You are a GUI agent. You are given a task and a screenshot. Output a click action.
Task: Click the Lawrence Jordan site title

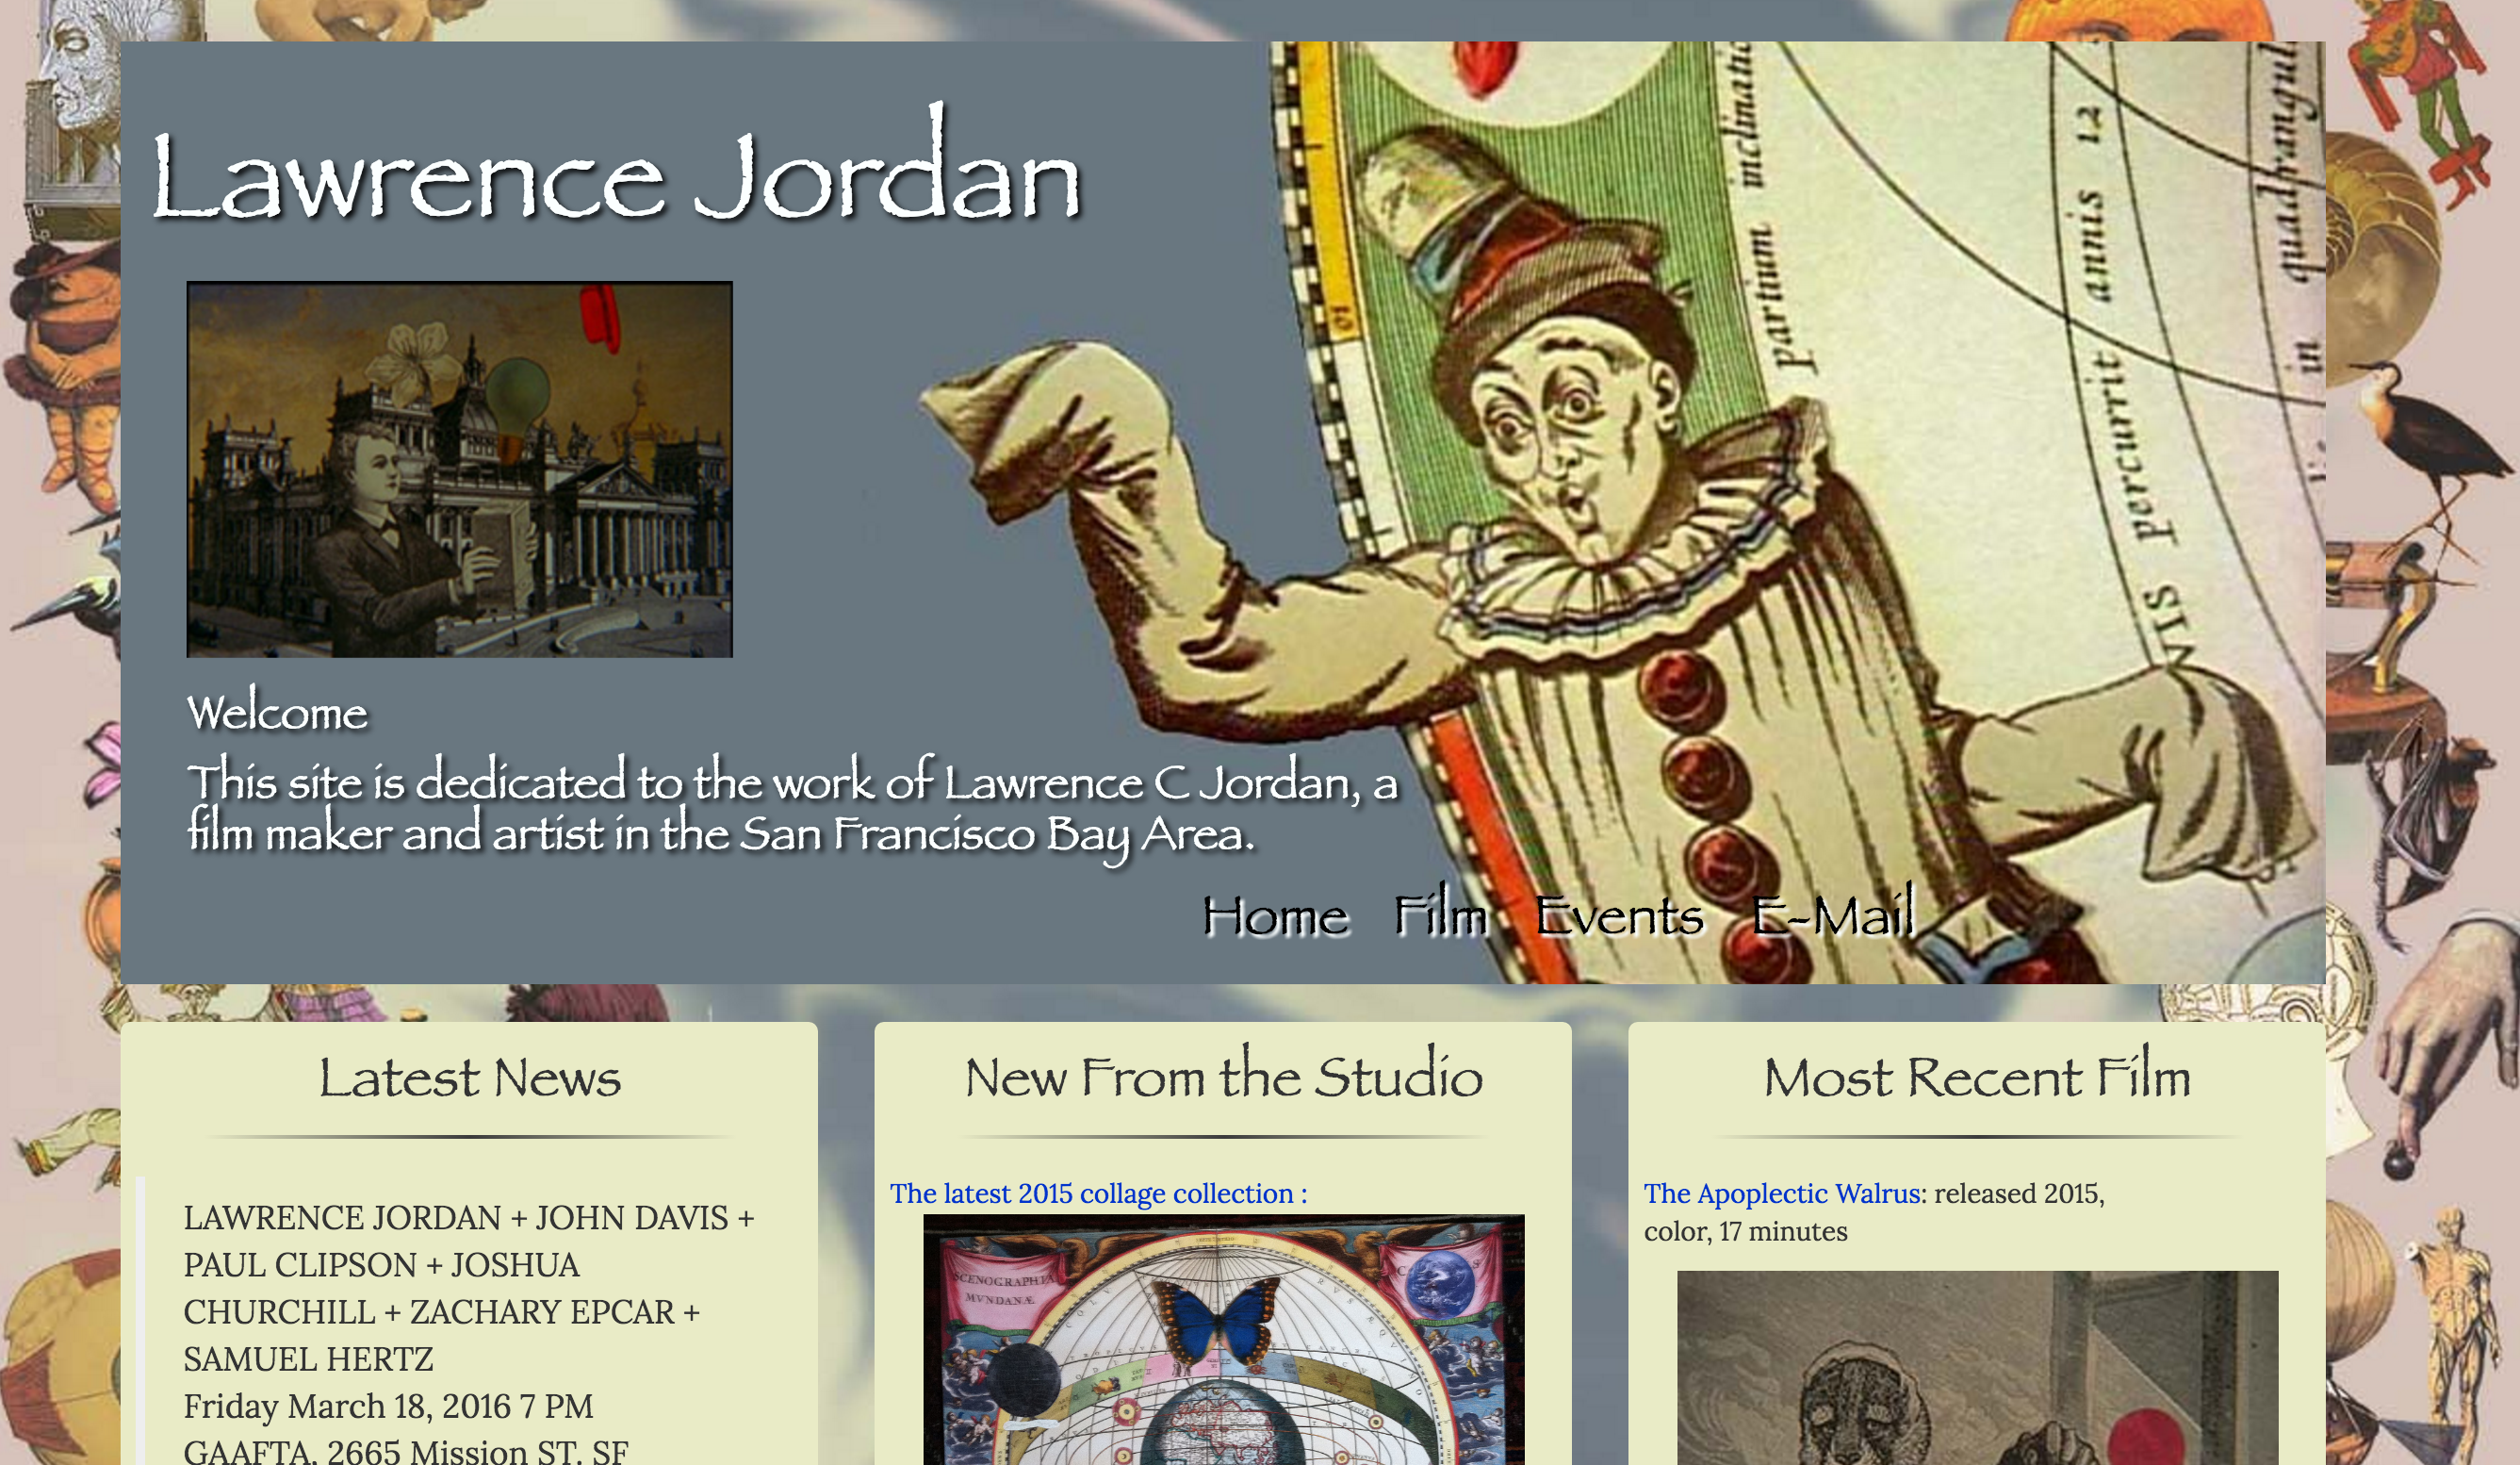point(616,176)
